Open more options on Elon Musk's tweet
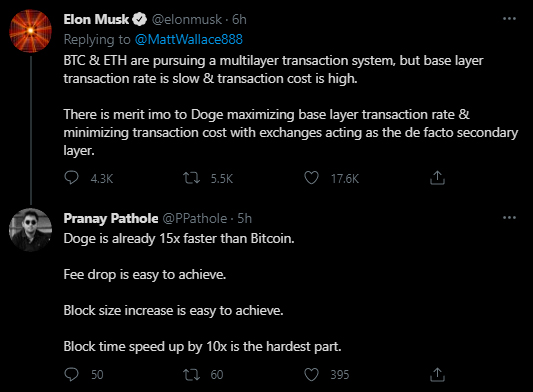 (x=509, y=19)
